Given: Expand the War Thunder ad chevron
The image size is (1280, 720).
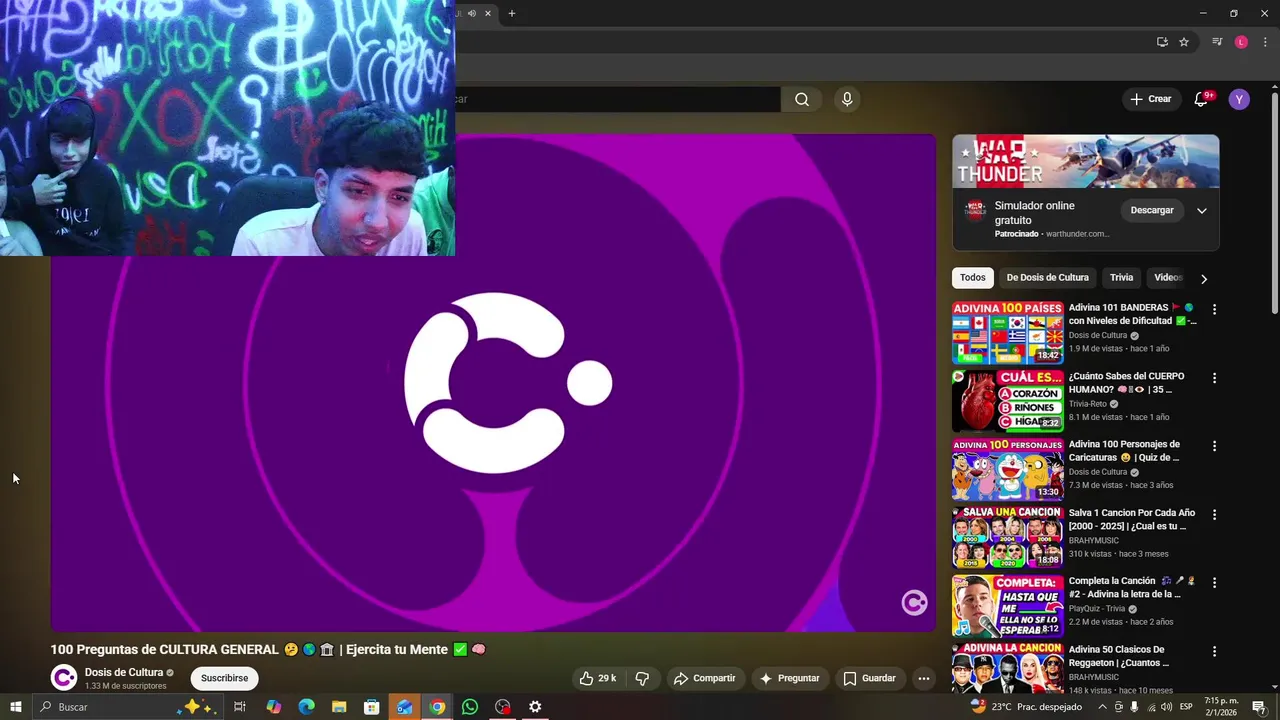Looking at the screenshot, I should (x=1202, y=210).
